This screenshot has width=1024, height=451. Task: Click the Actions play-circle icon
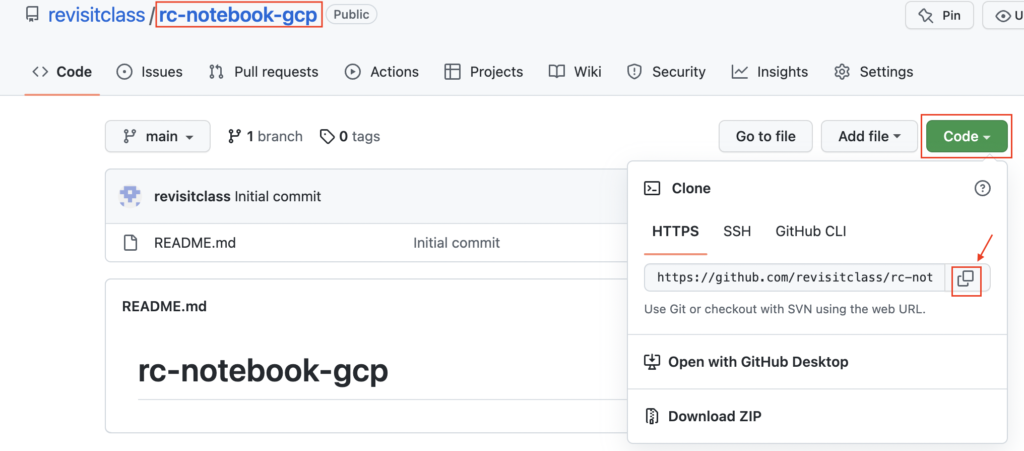[x=353, y=72]
